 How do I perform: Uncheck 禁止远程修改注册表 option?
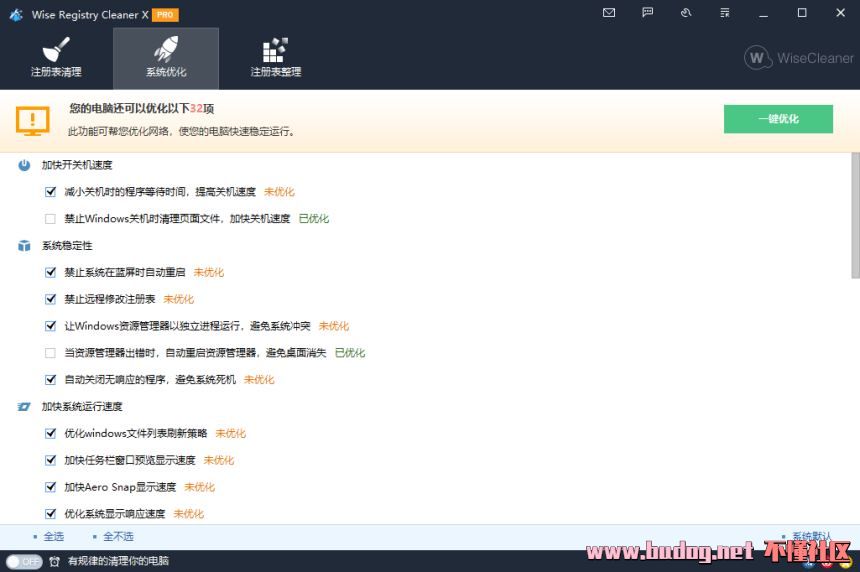tap(50, 299)
